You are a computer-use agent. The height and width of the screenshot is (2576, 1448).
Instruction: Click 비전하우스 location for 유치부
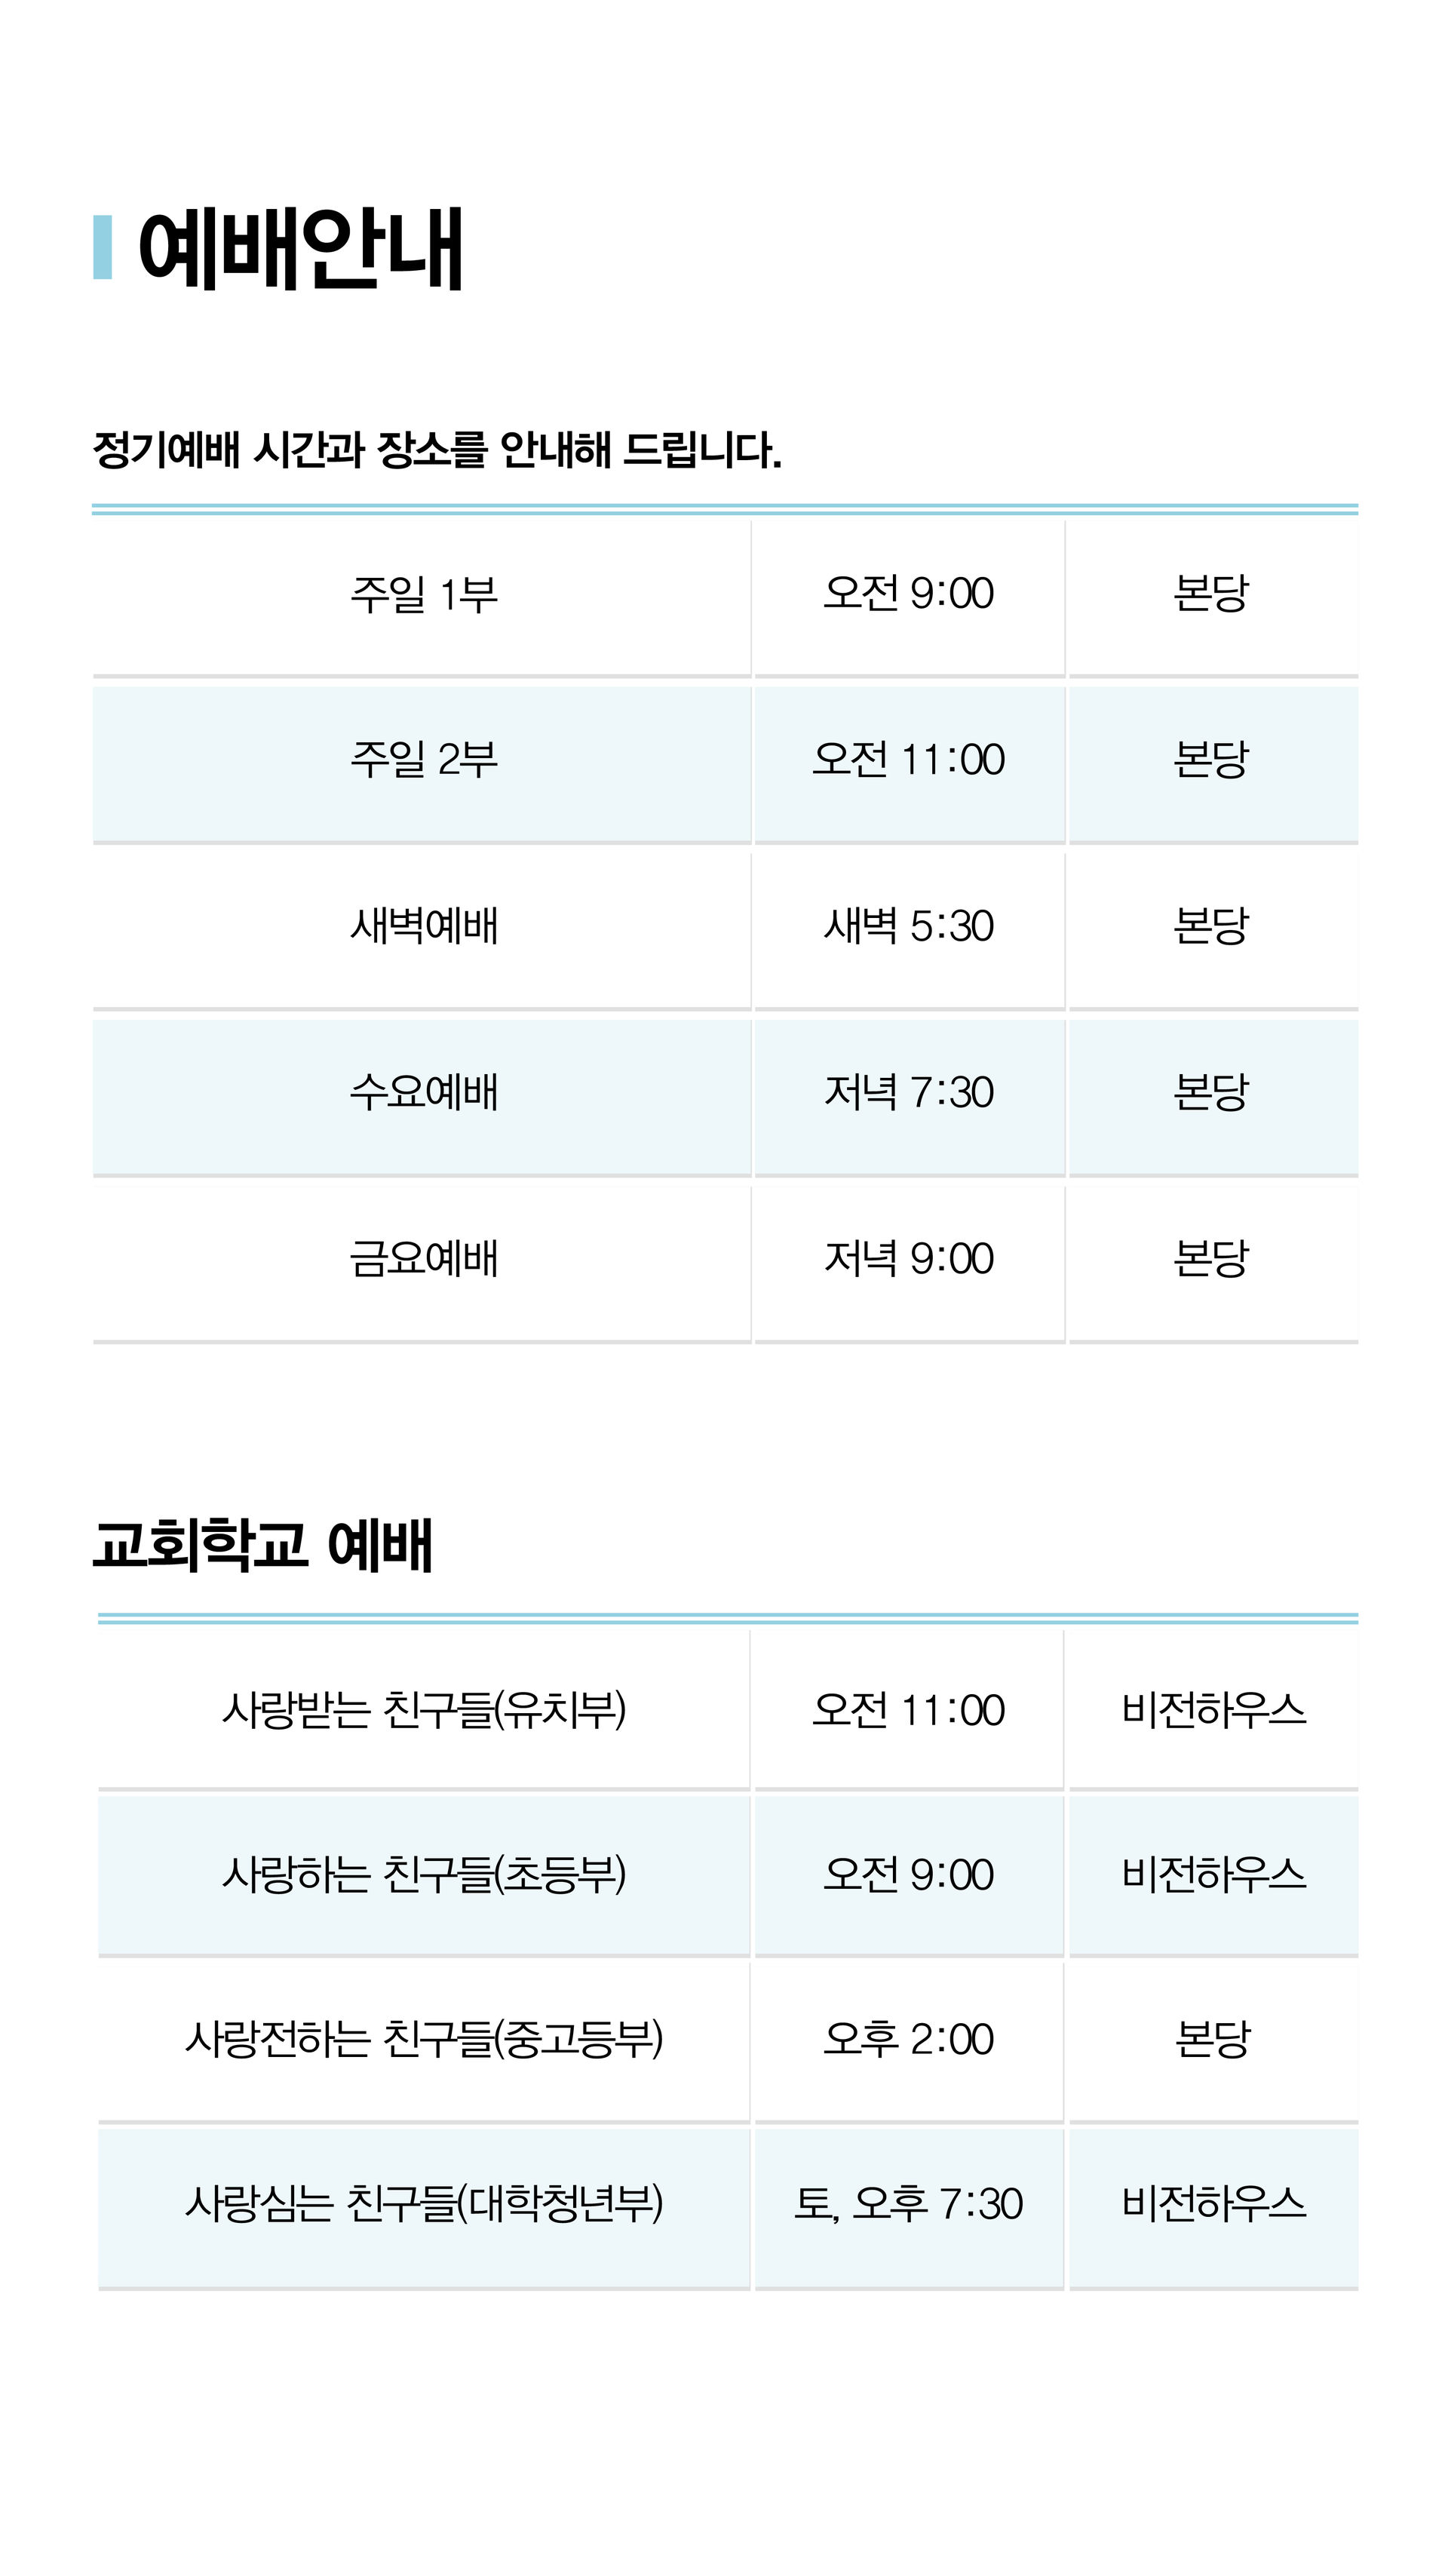pos(1213,1710)
